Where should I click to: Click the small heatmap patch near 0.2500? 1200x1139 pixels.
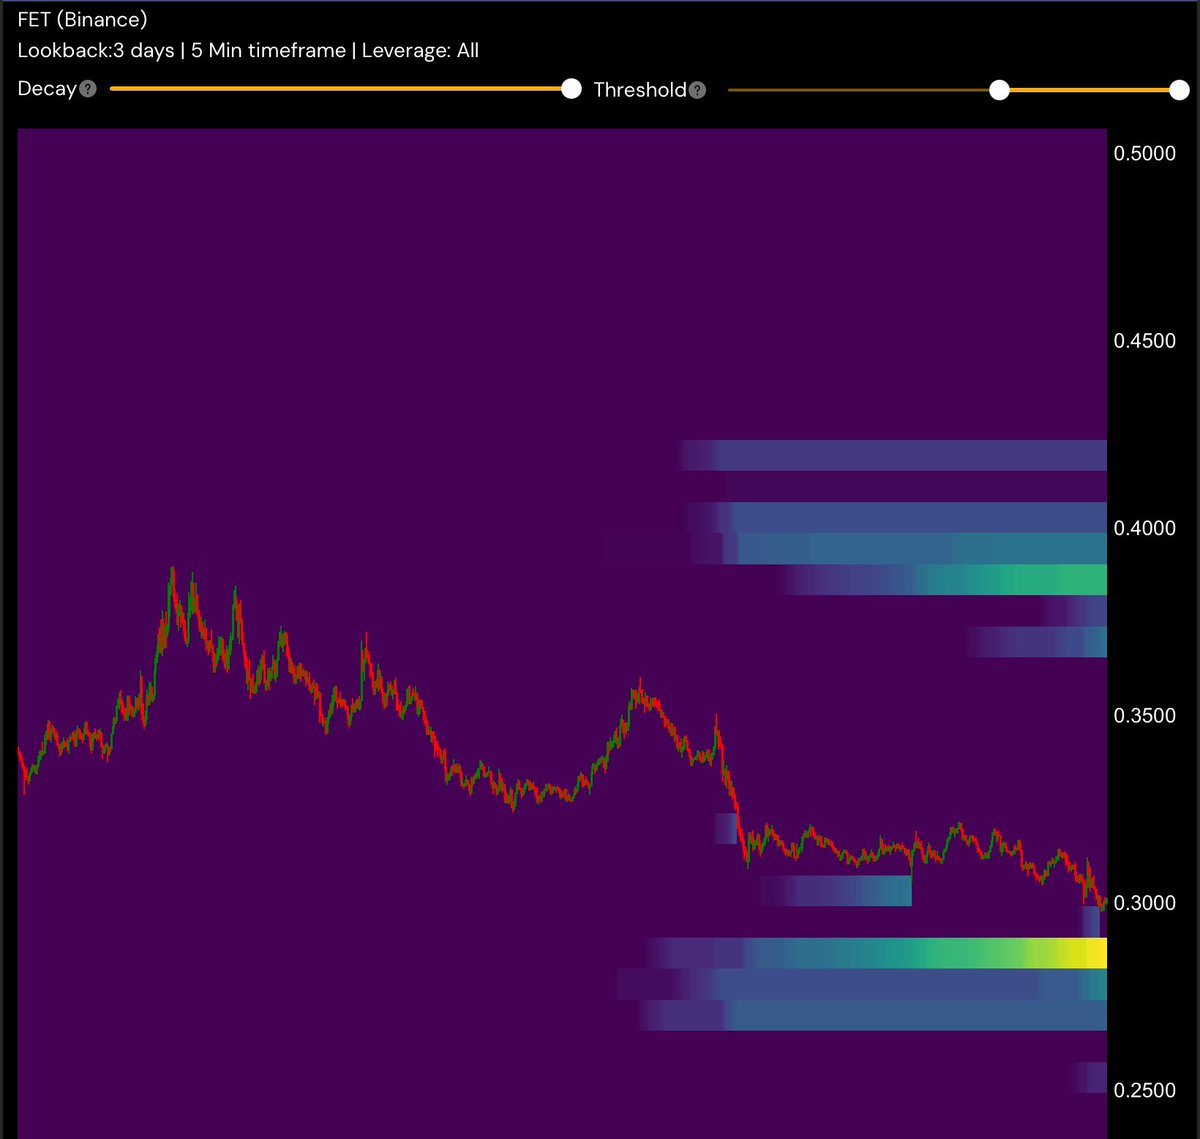pyautogui.click(x=1091, y=1077)
